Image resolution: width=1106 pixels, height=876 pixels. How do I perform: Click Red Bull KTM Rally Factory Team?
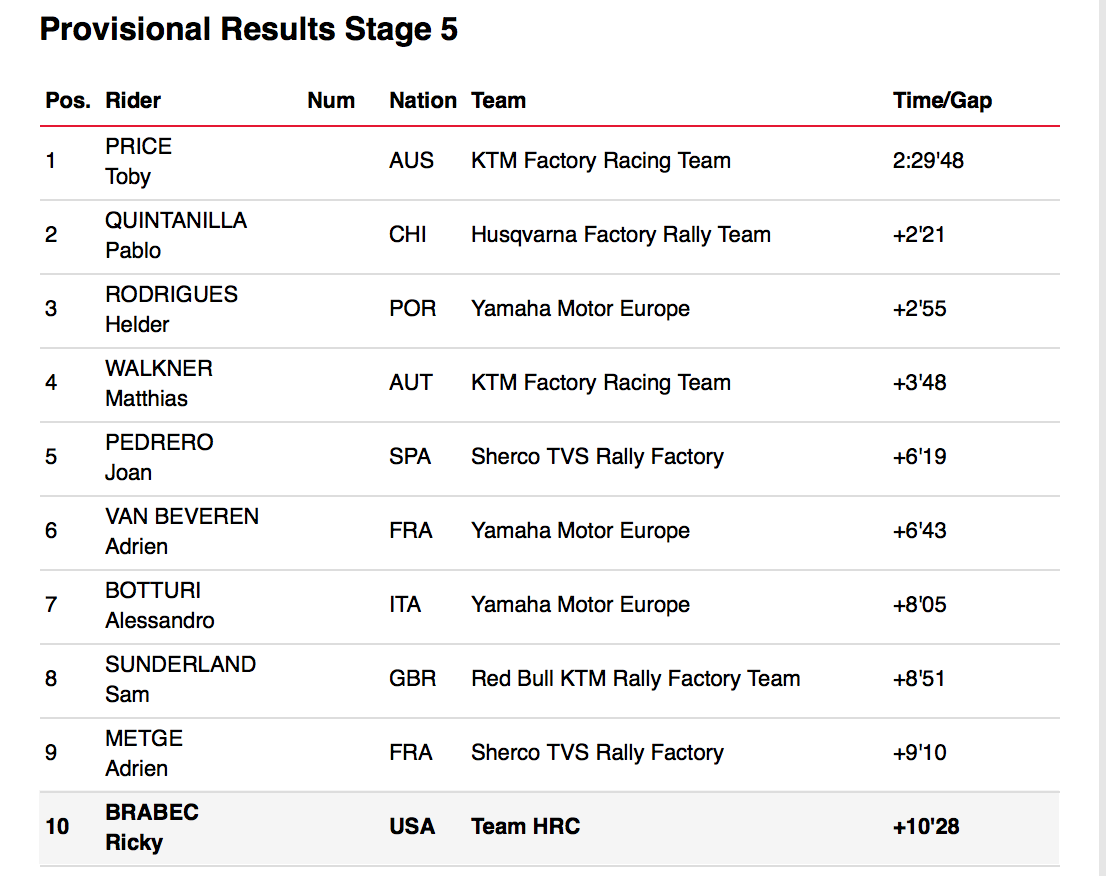tap(635, 679)
